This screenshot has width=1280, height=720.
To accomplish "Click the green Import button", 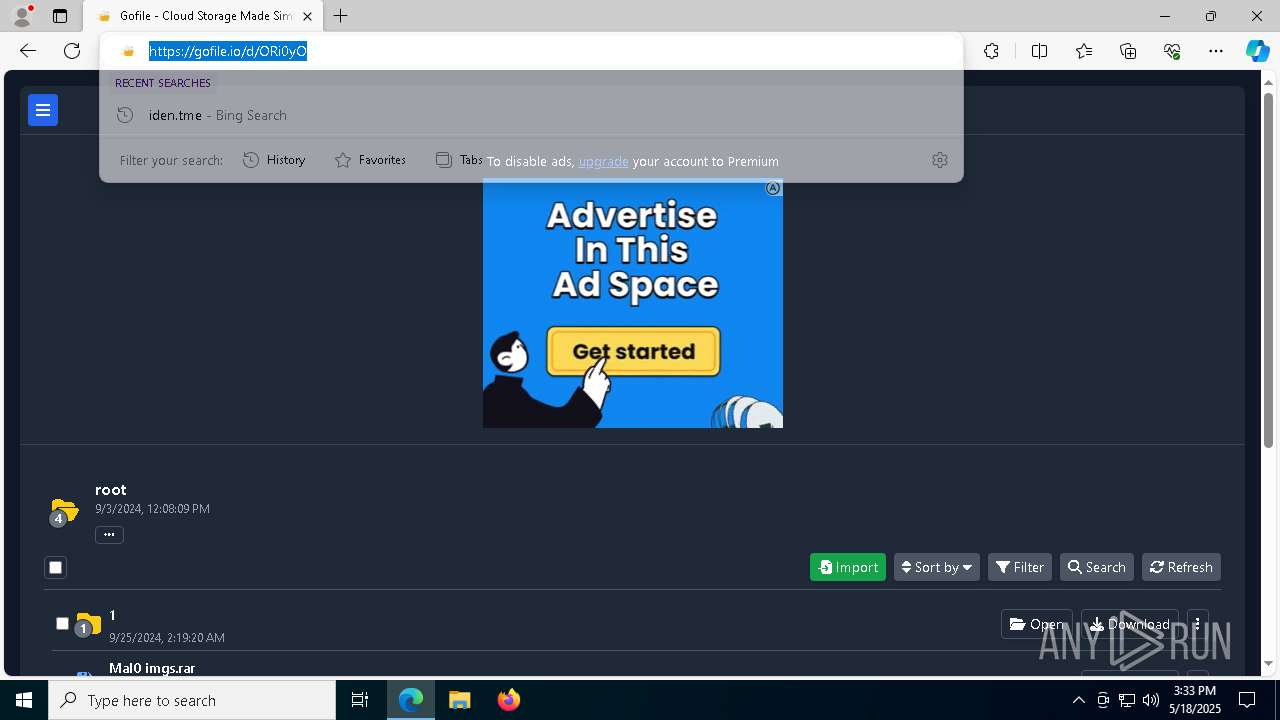I will pos(848,567).
